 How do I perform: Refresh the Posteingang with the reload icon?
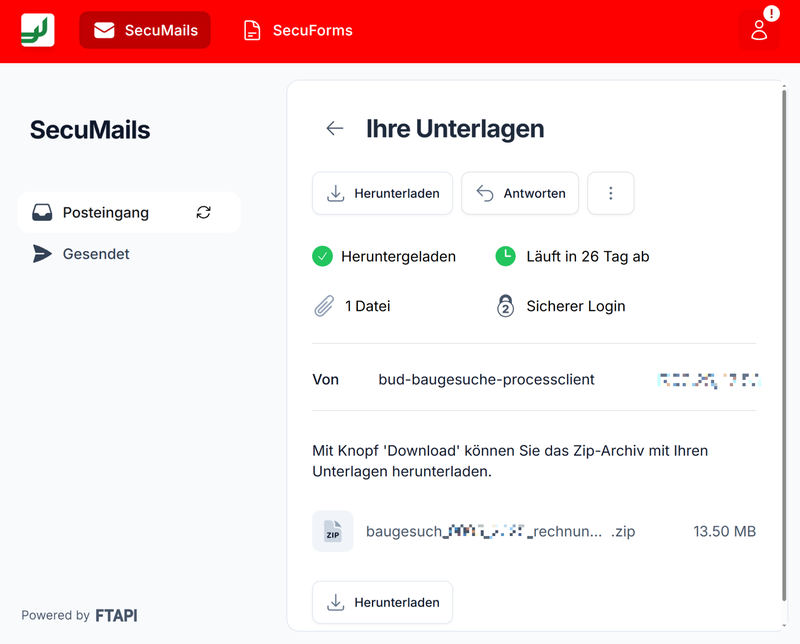204,212
